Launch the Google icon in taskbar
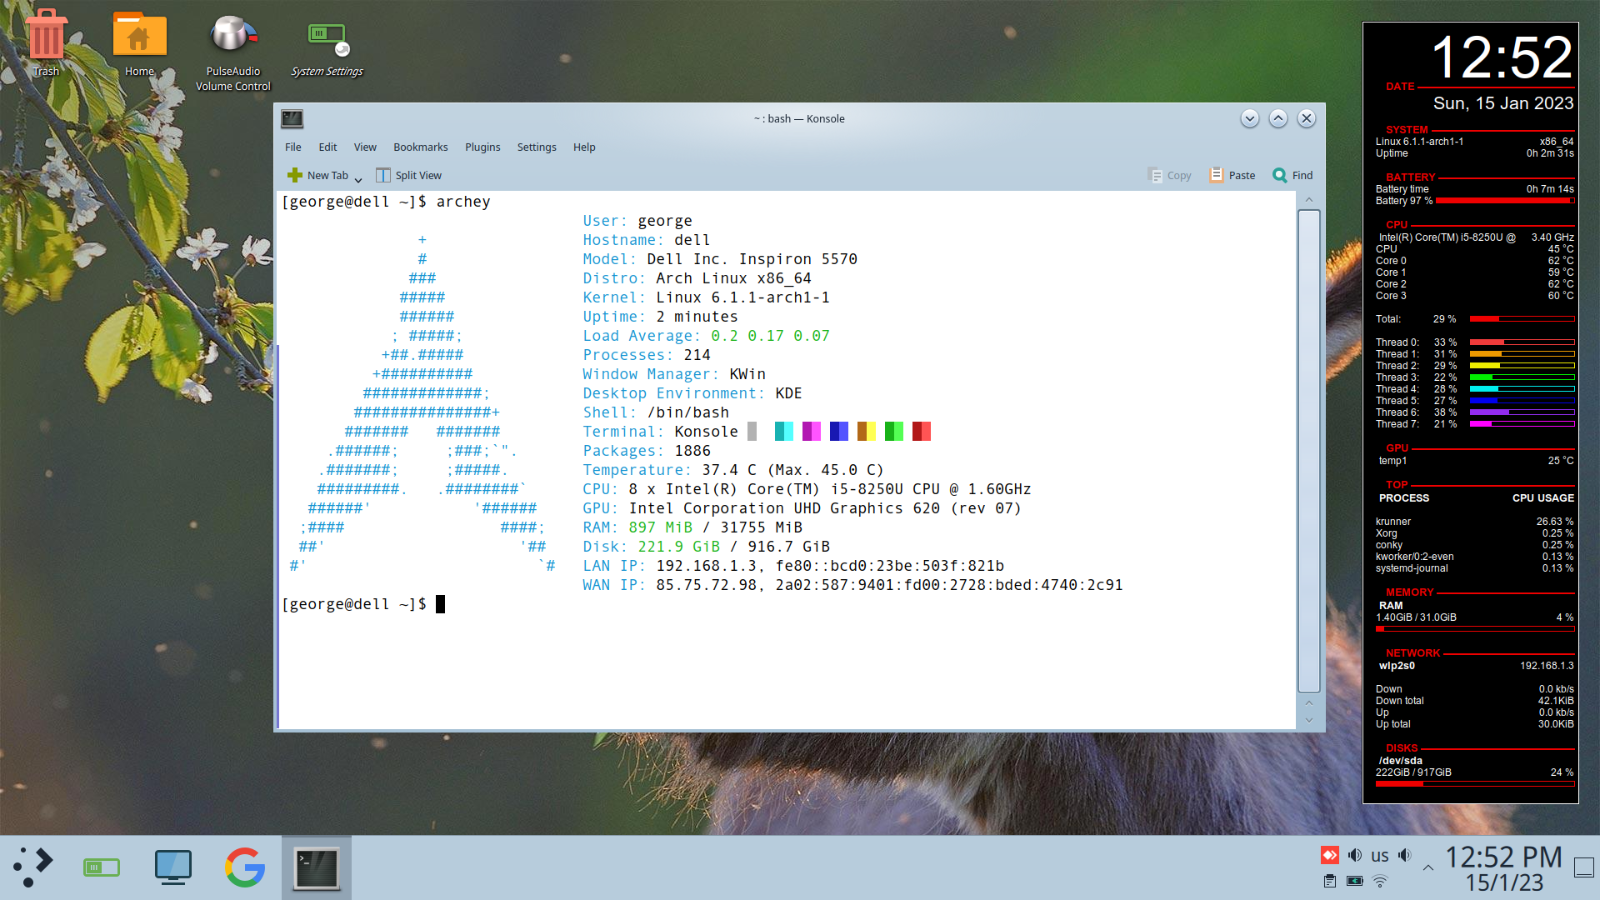The width and height of the screenshot is (1600, 900). [245, 867]
